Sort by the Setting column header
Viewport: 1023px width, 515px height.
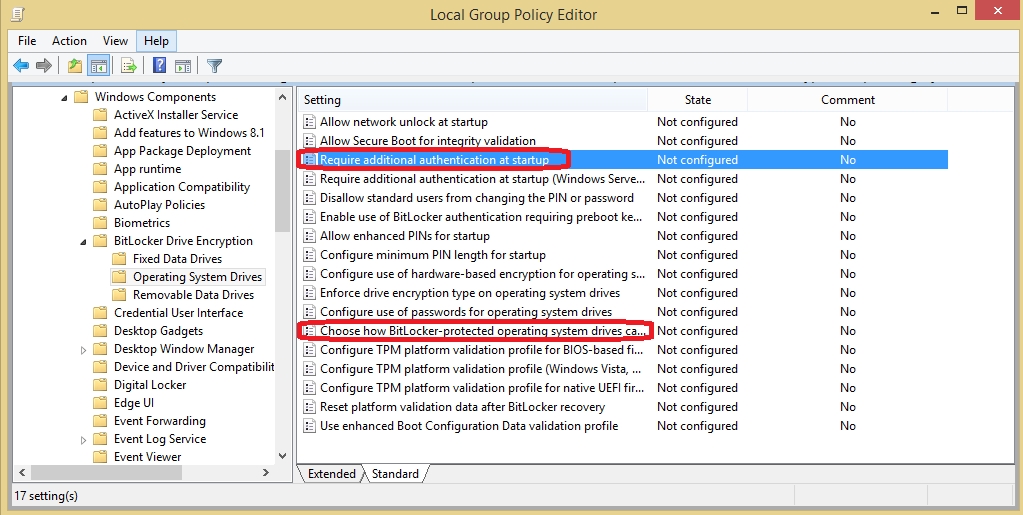(x=472, y=100)
